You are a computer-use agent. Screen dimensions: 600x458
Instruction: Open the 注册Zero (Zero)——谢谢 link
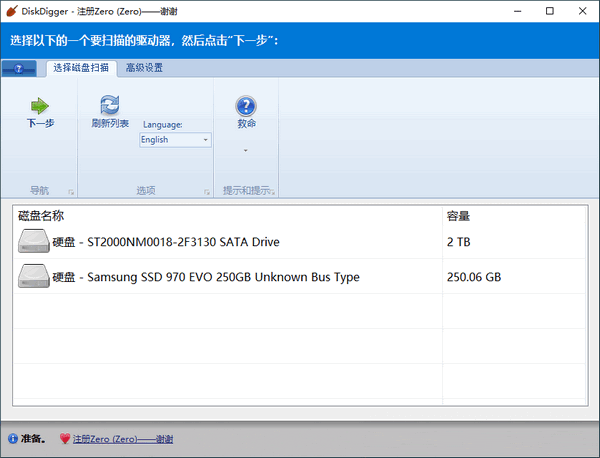click(x=123, y=439)
